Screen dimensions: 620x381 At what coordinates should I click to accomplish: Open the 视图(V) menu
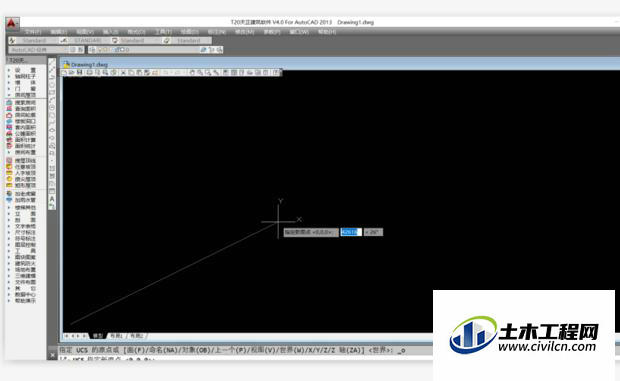tap(85, 32)
